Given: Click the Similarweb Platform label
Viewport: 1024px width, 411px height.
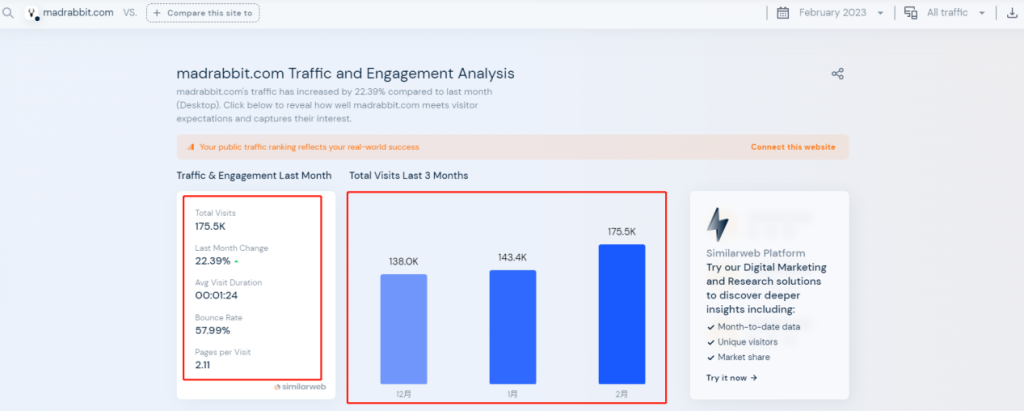Looking at the screenshot, I should point(756,253).
